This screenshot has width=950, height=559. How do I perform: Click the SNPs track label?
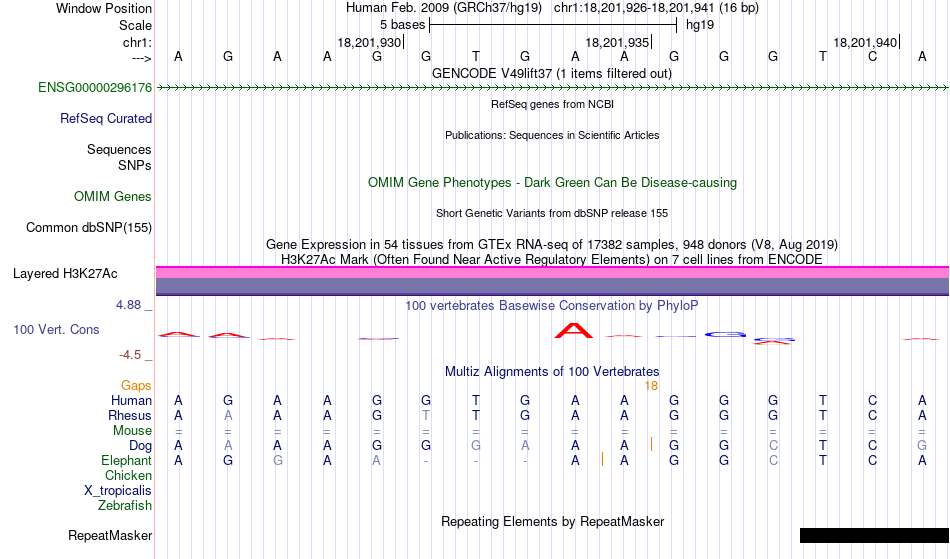click(x=135, y=165)
